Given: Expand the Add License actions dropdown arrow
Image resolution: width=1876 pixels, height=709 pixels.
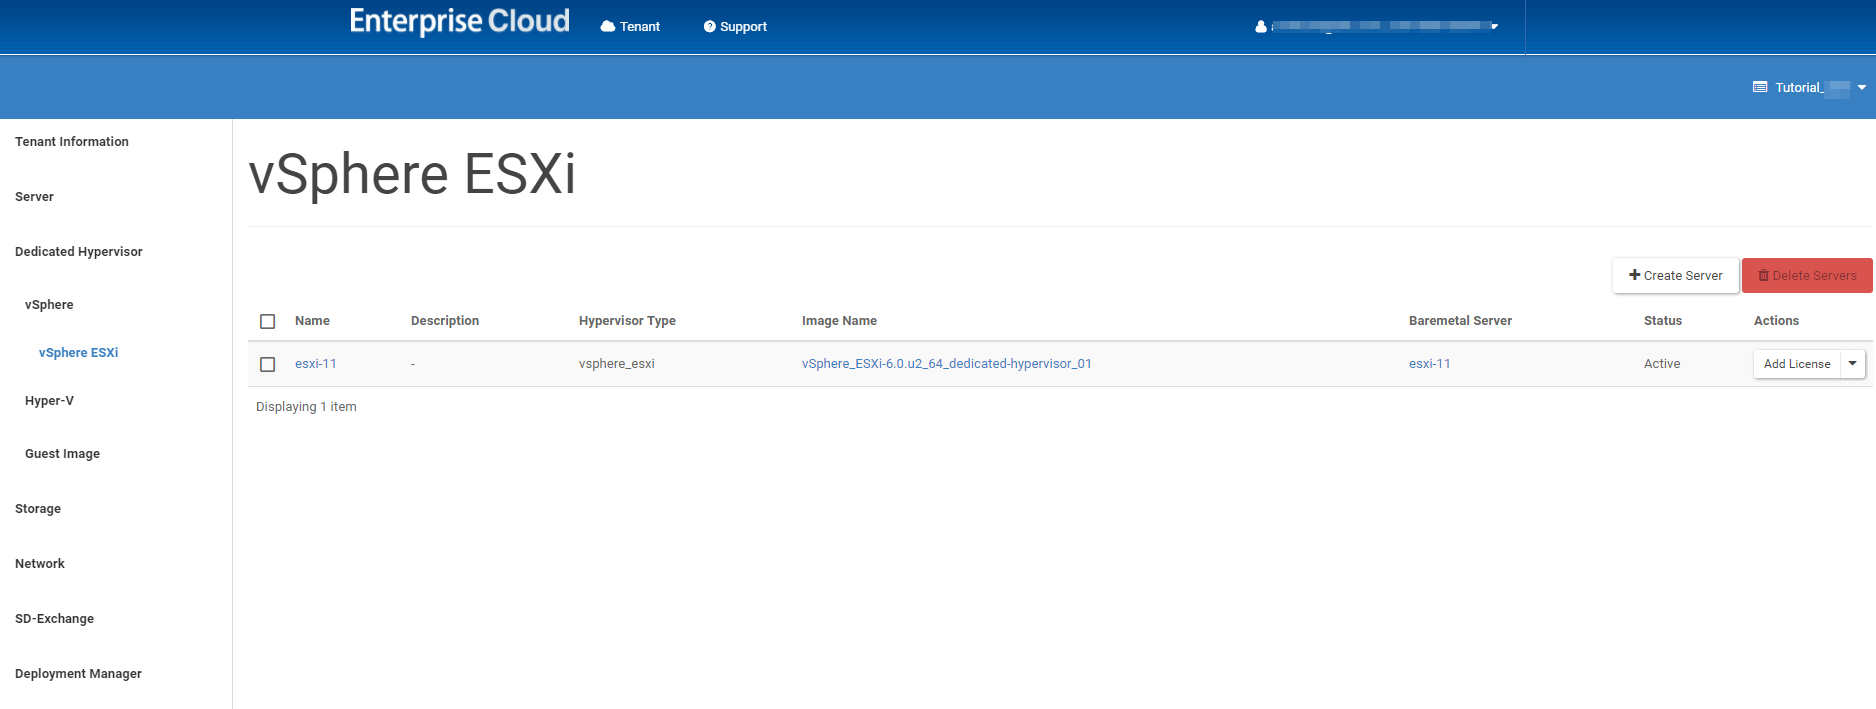Looking at the screenshot, I should pyautogui.click(x=1852, y=364).
